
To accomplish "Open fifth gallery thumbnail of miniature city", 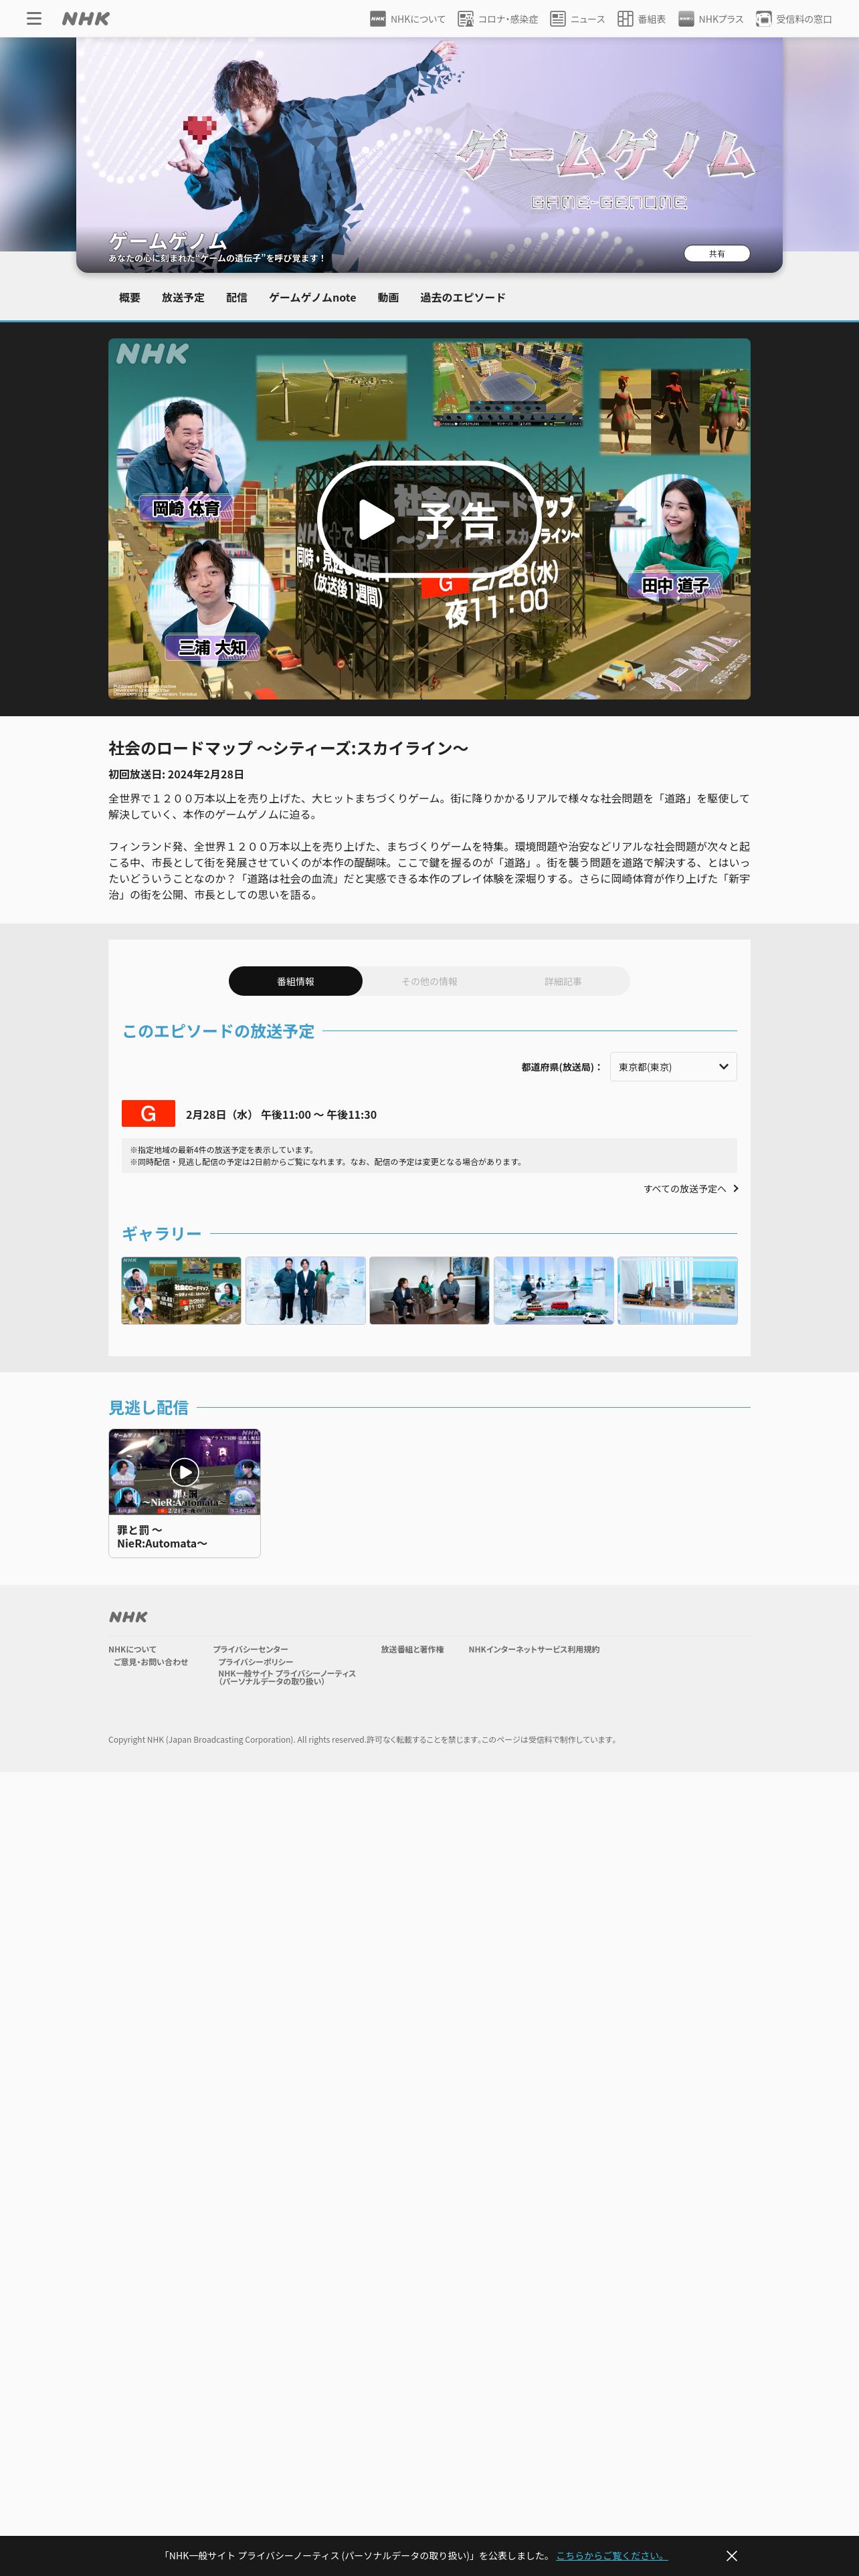I will 677,1290.
